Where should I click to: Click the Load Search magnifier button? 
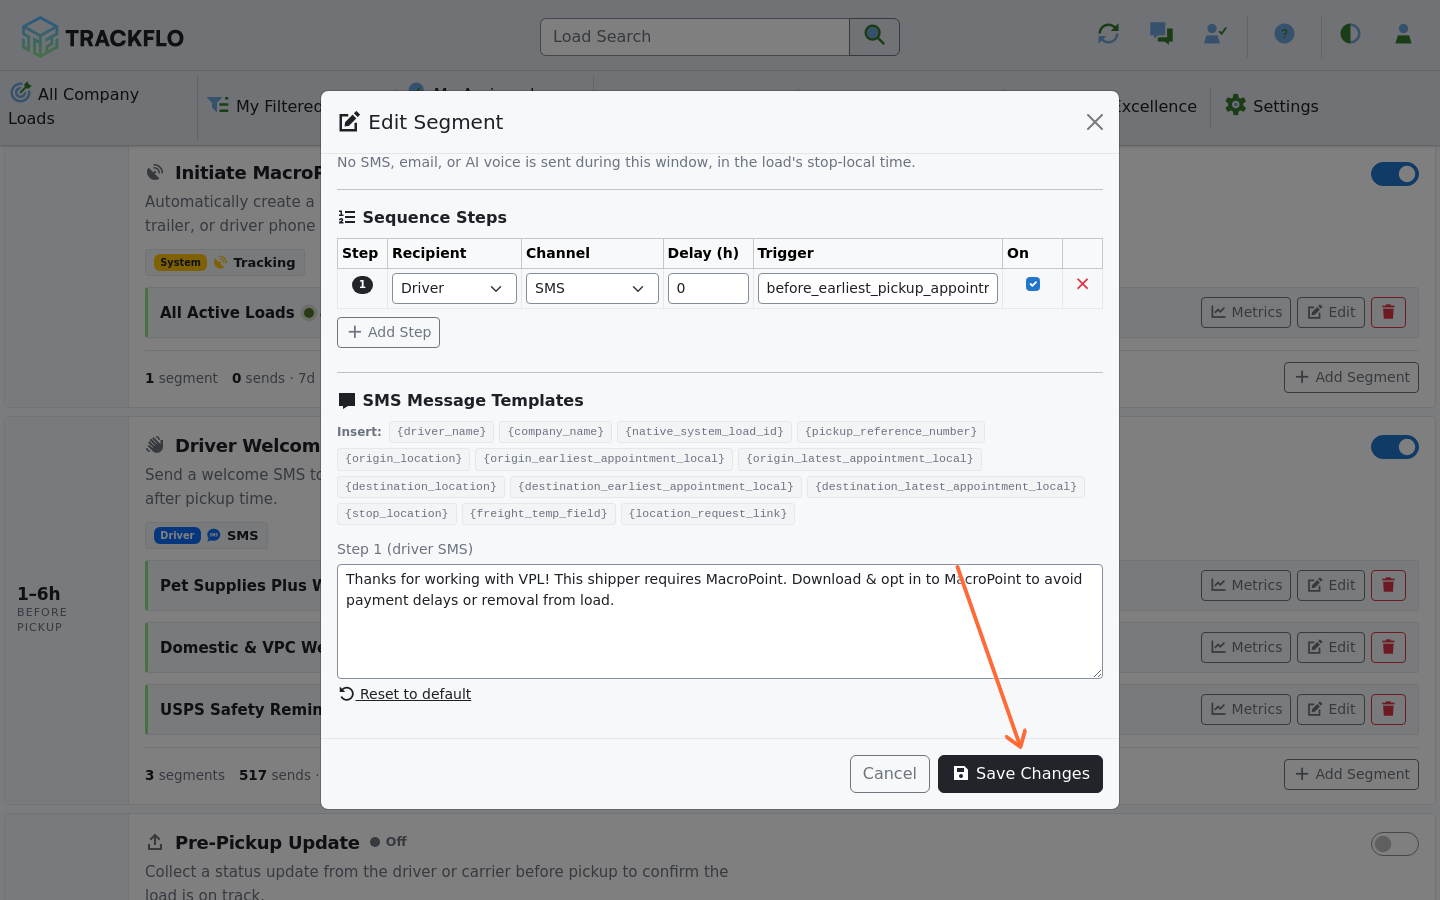874,37
